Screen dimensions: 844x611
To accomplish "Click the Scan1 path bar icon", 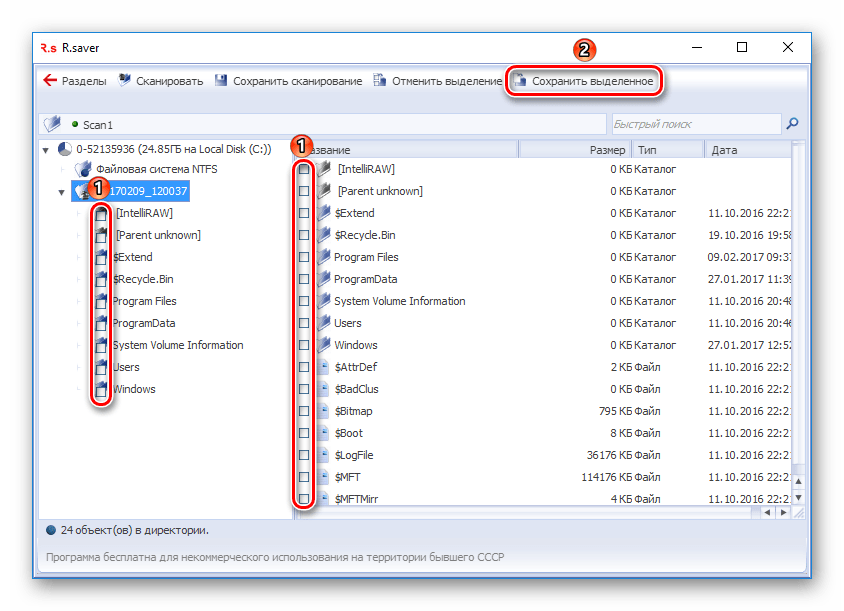I will click(53, 124).
